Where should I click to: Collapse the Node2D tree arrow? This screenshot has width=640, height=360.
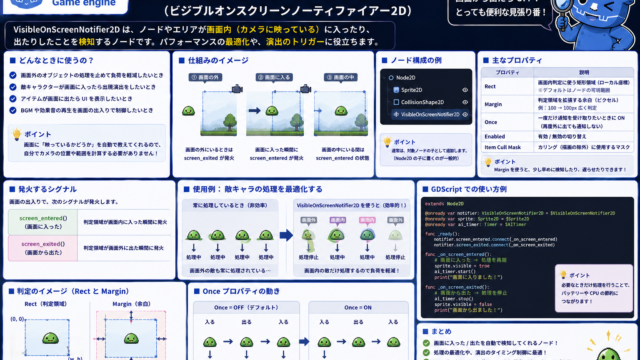[x=384, y=78]
